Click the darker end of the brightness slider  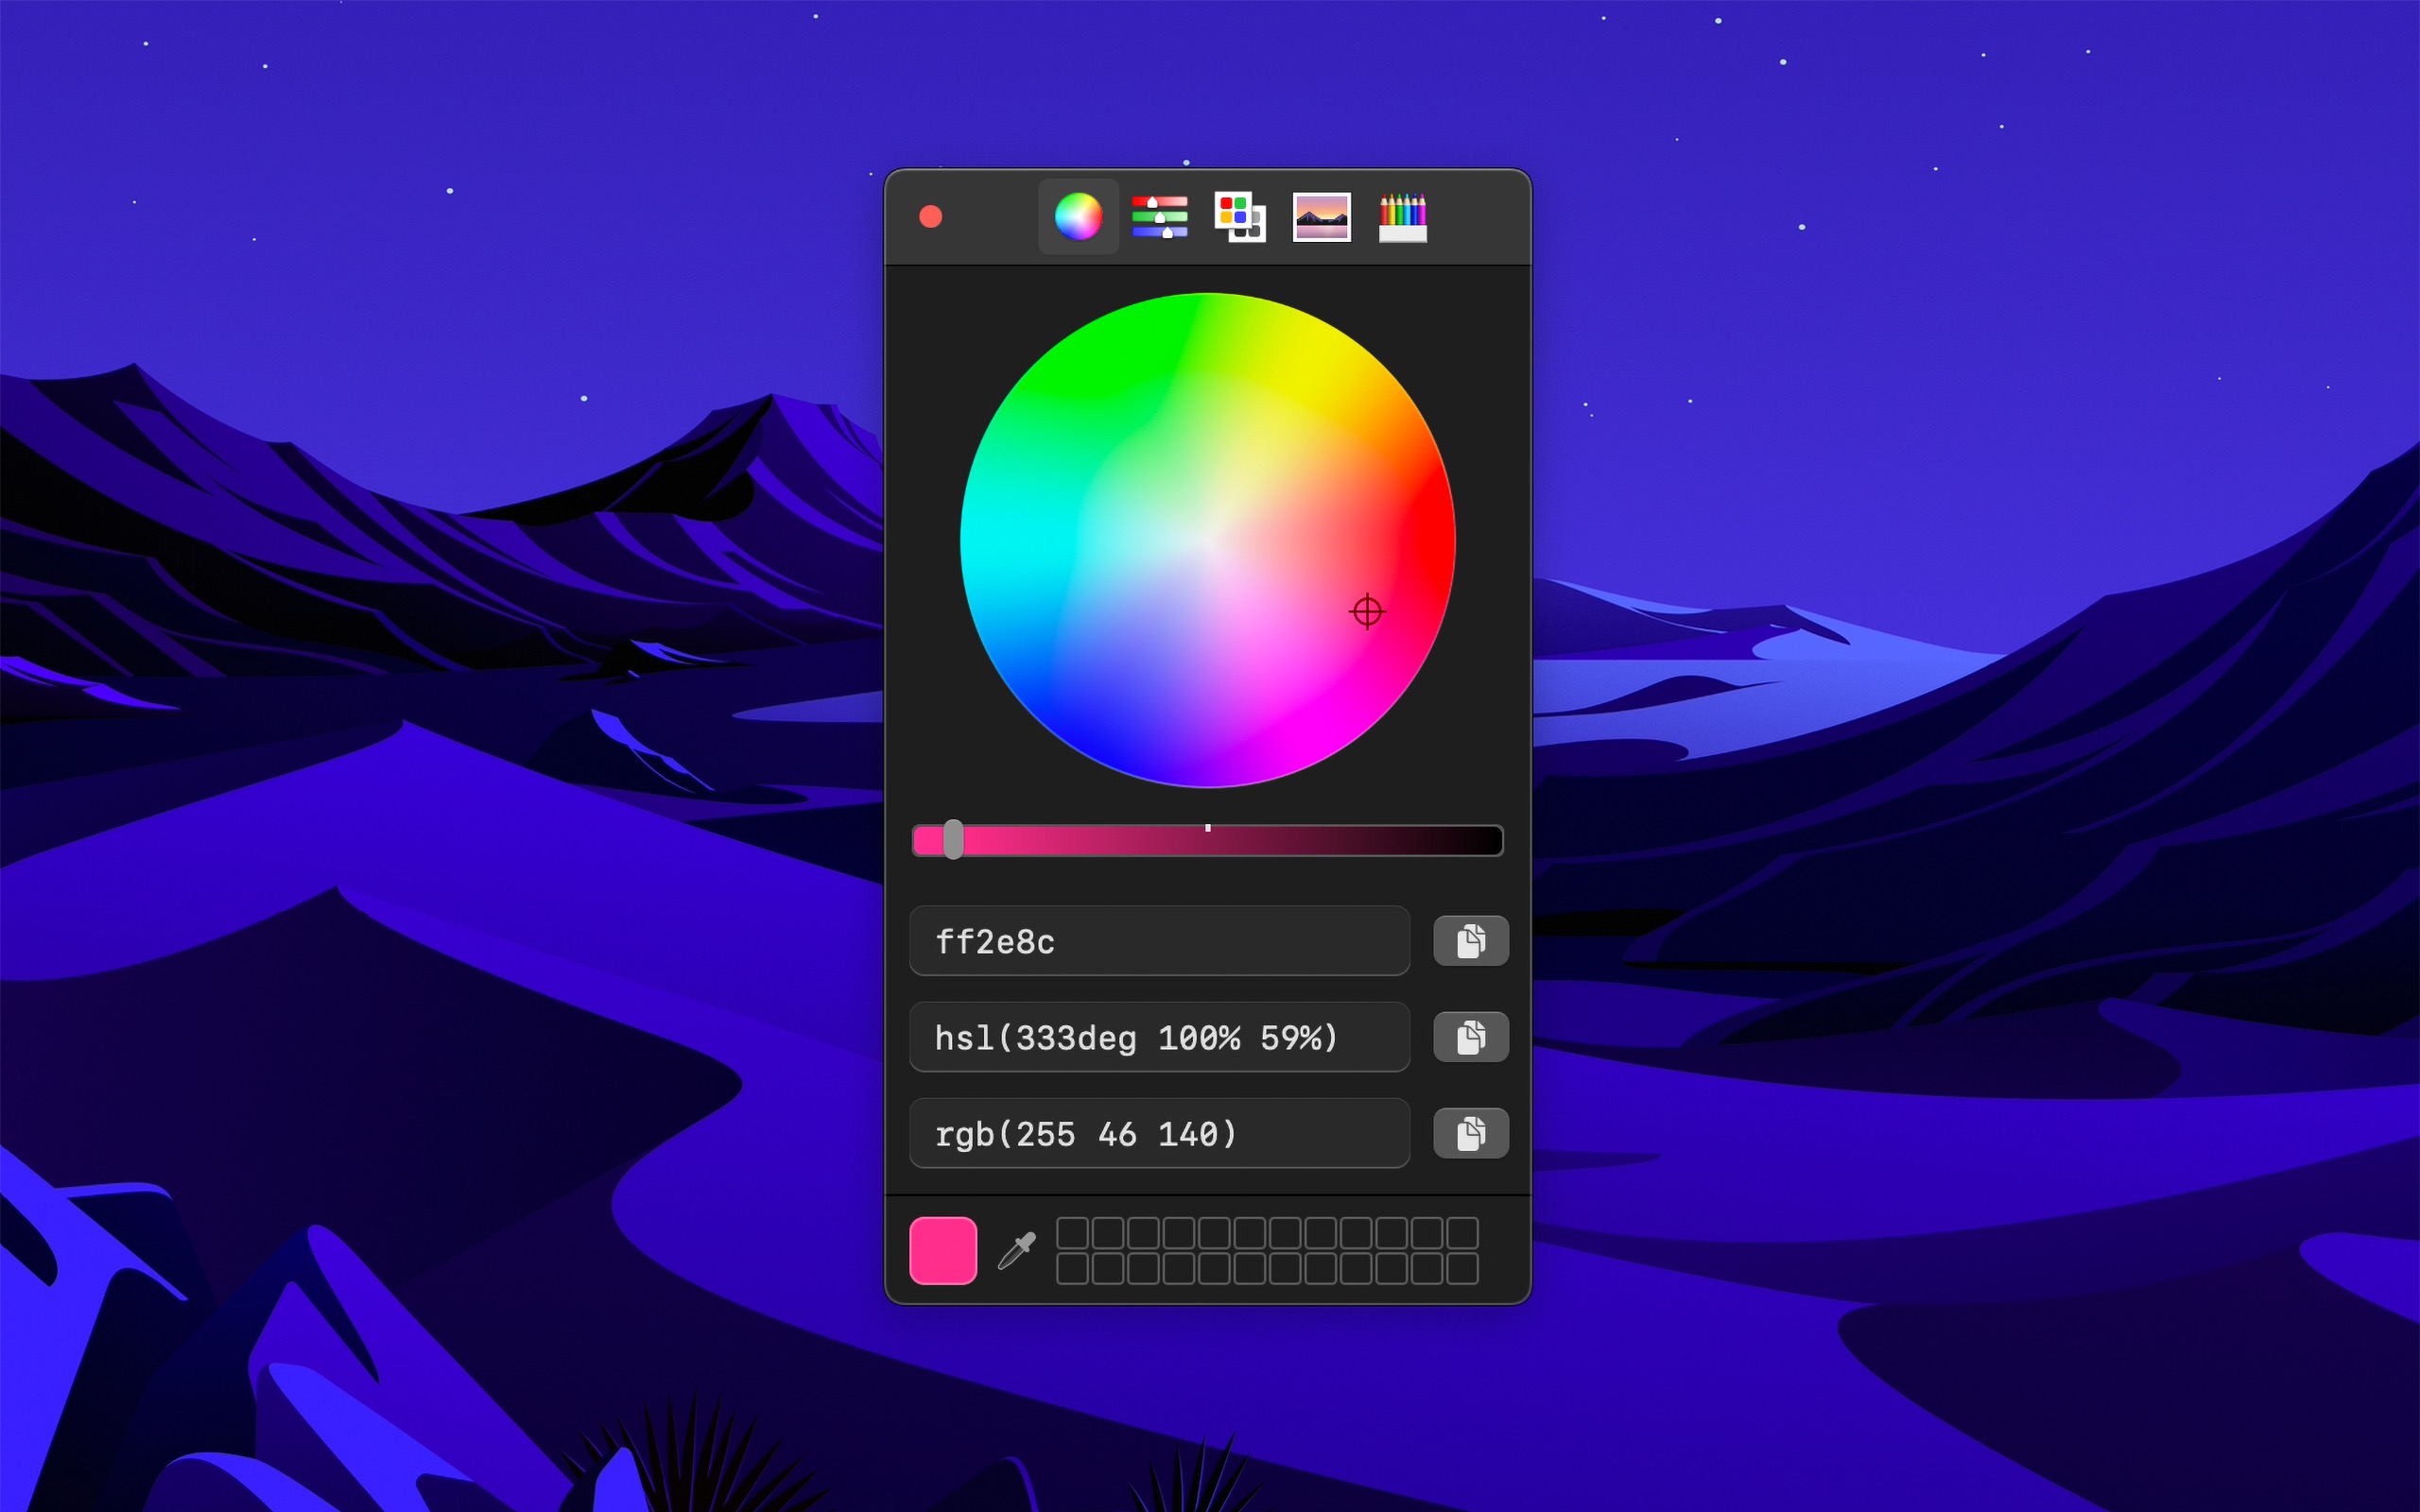1450,840
